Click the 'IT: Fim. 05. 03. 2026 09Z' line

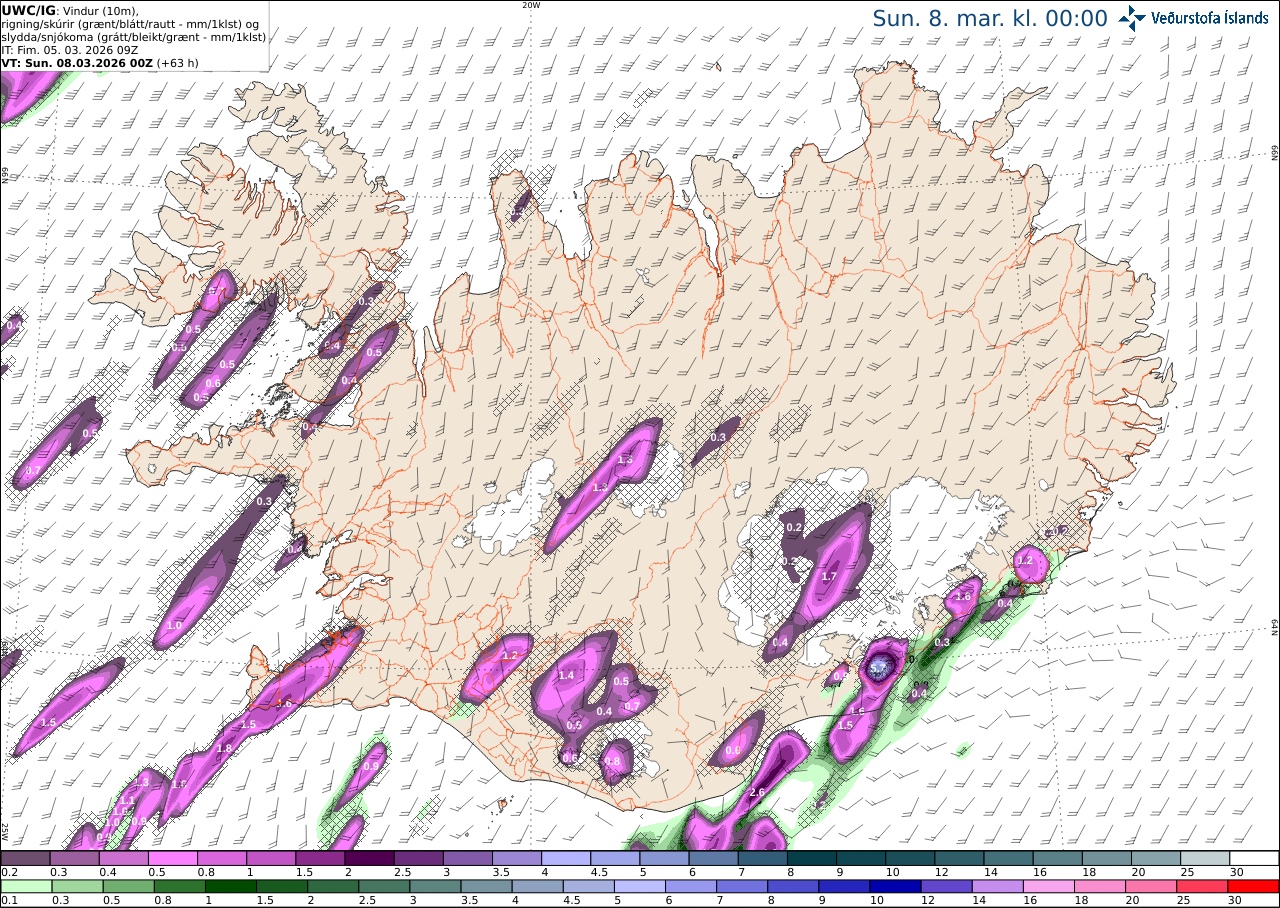pyautogui.click(x=68, y=49)
